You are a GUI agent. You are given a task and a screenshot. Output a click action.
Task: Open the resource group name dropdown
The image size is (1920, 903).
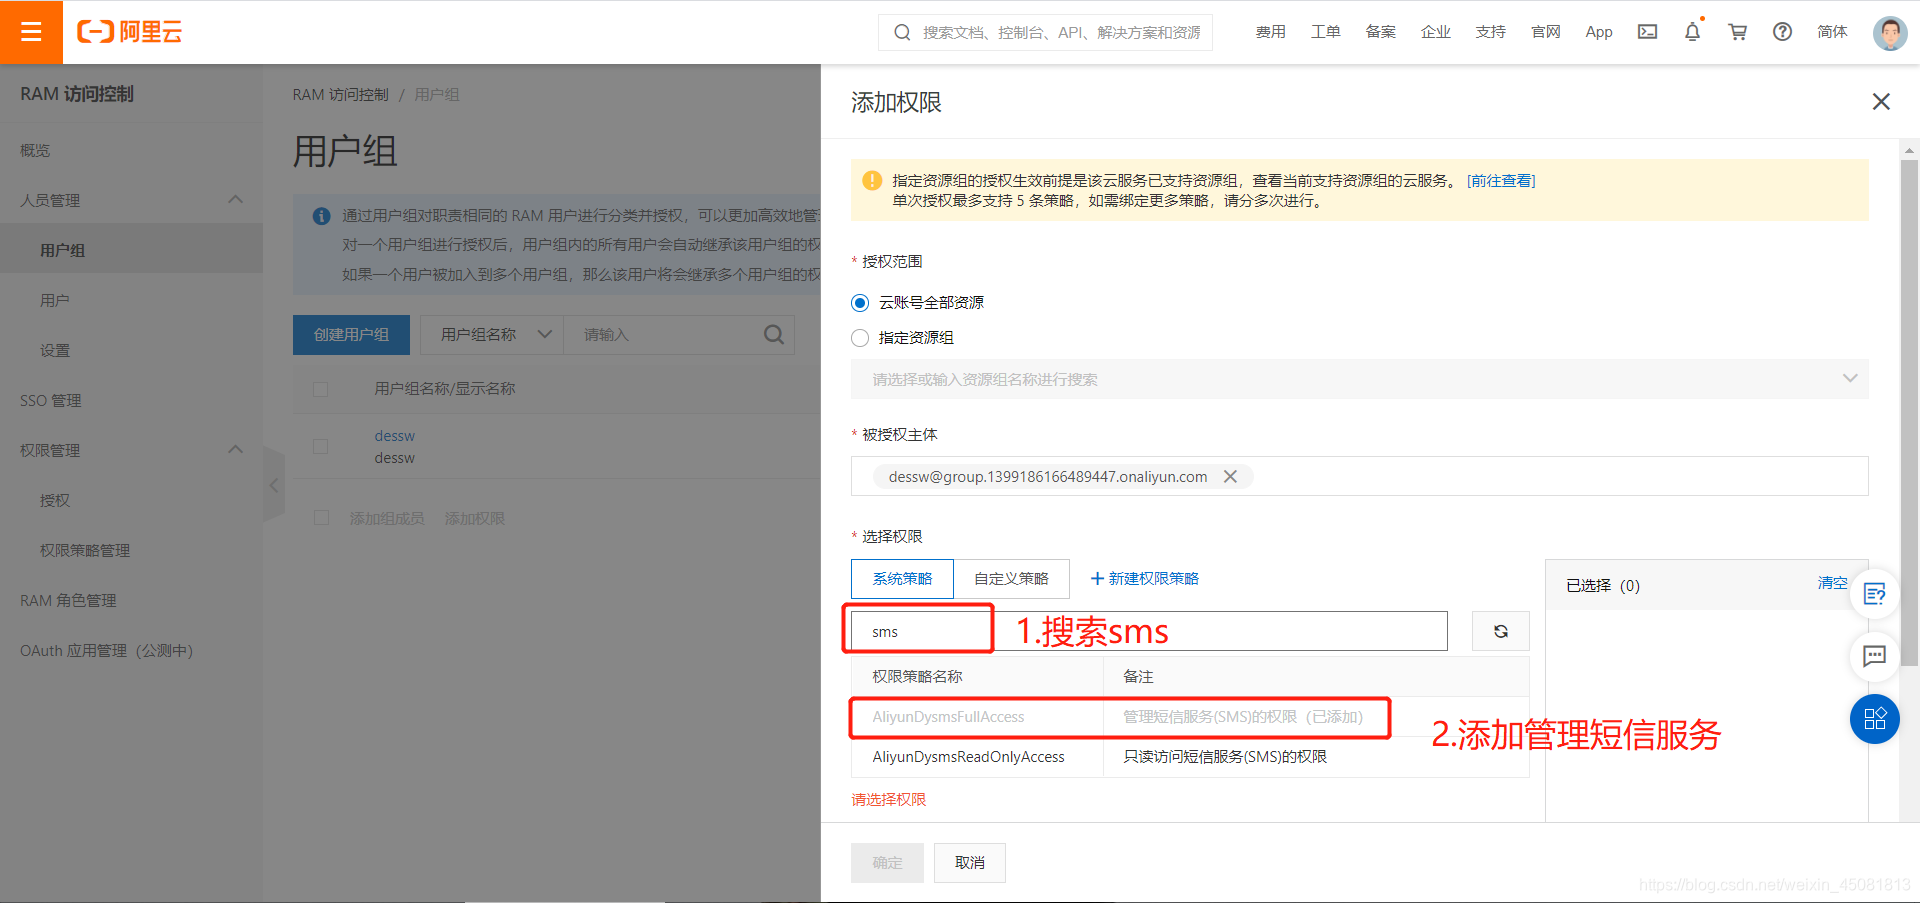(x=1359, y=379)
